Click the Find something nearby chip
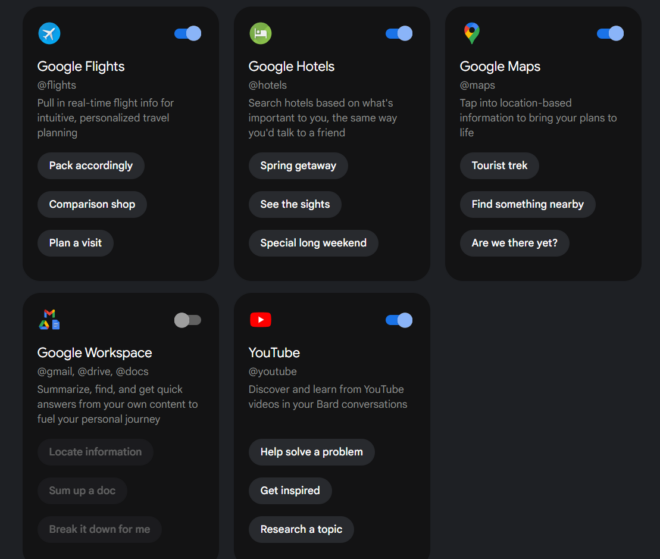The height and width of the screenshot is (559, 660). click(x=527, y=204)
